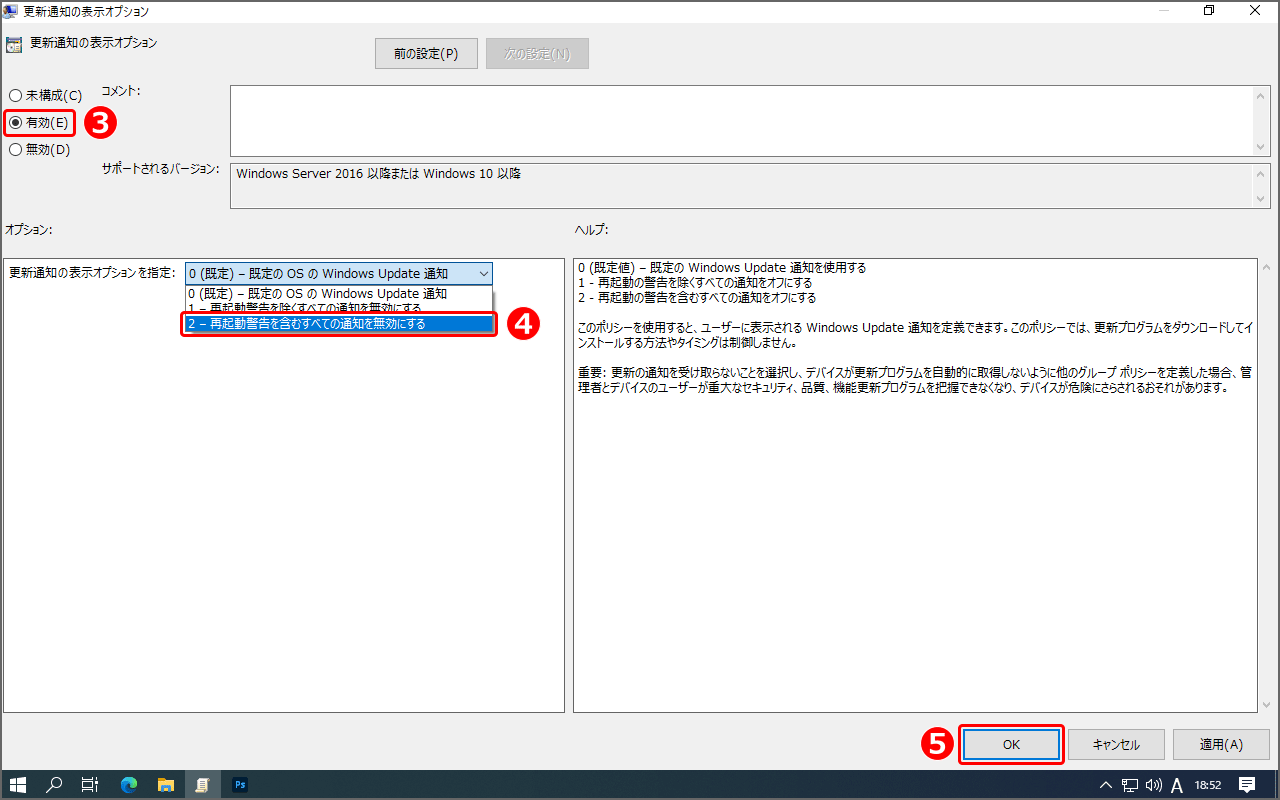Click help line '1 - 再起動の警告を除くすべての通知をオフにする'
Screen dimensions: 1280x800
click(696, 283)
